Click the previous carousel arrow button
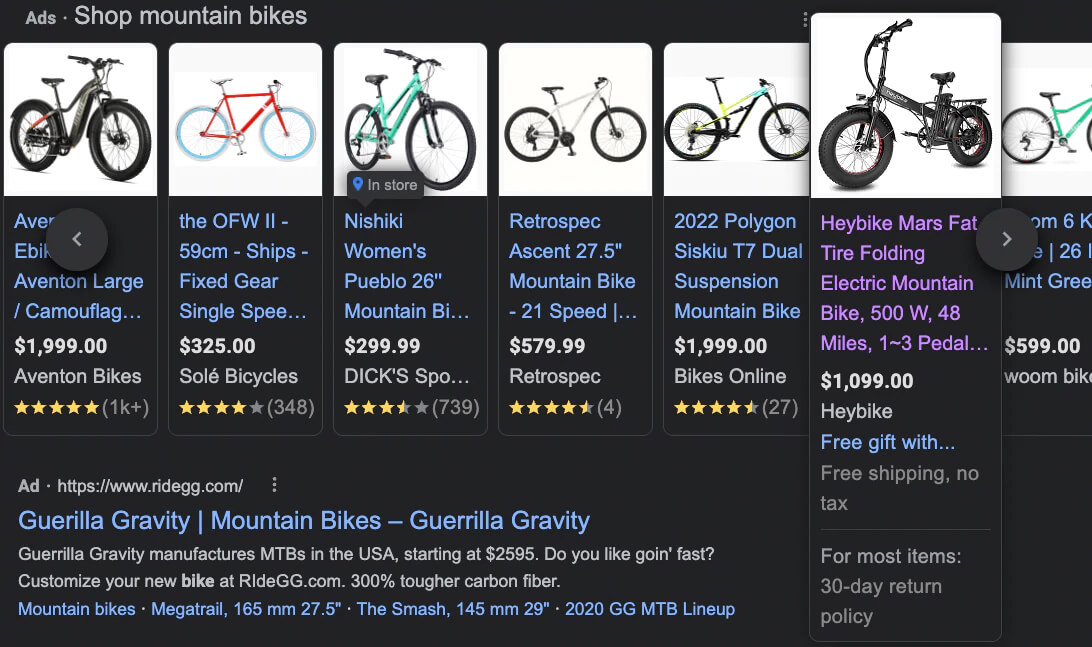Screen dimensions: 1092x647 pos(77,240)
